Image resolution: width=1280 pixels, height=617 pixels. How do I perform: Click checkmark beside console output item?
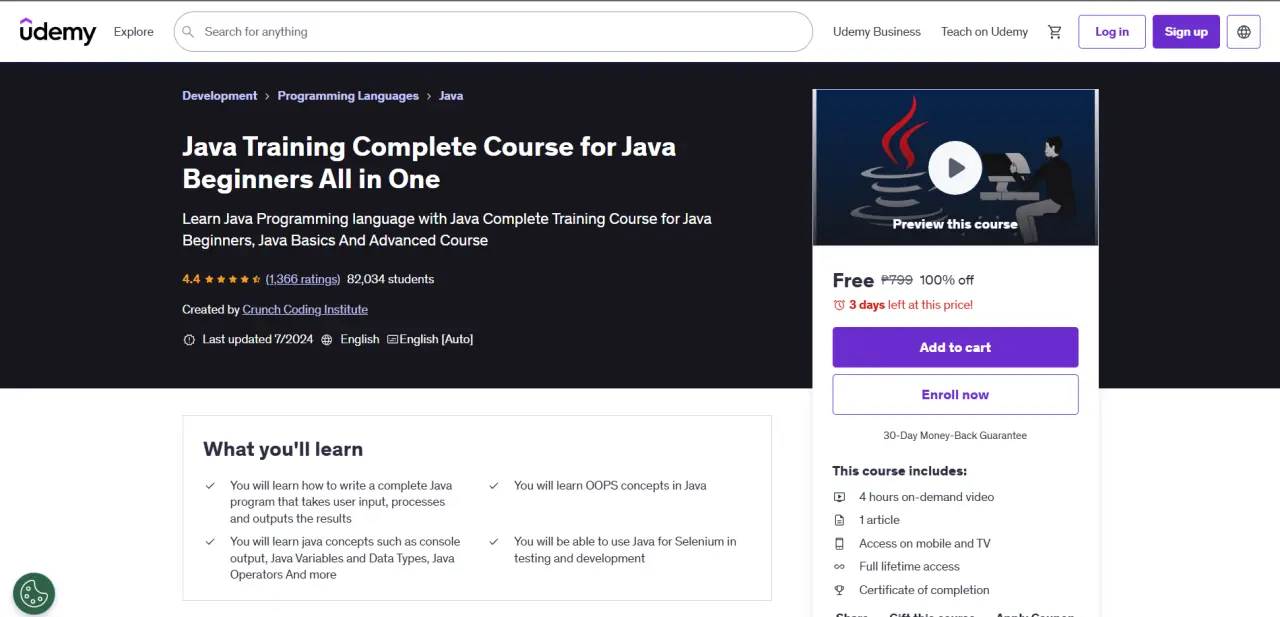pyautogui.click(x=210, y=542)
